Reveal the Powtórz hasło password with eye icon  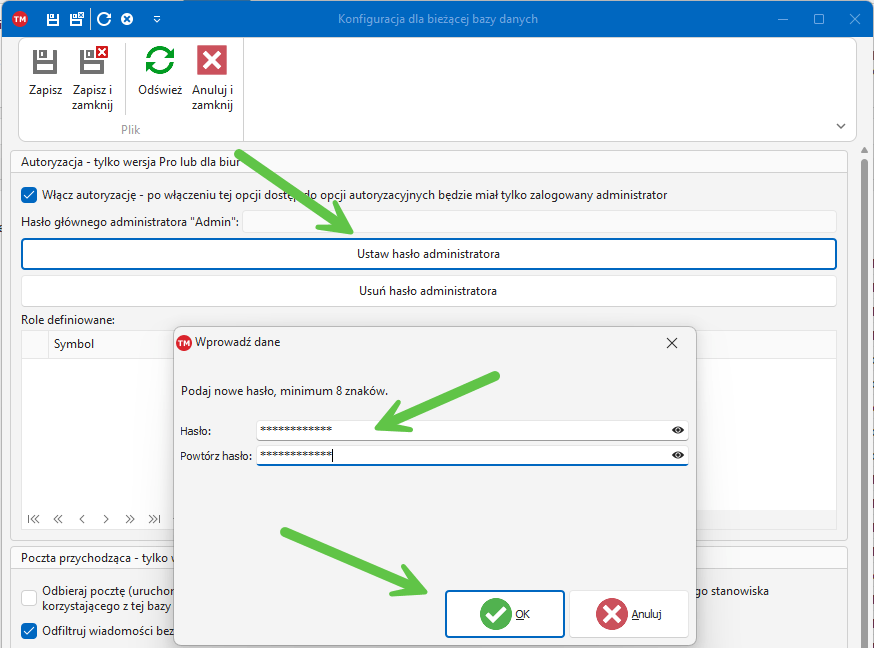(678, 455)
